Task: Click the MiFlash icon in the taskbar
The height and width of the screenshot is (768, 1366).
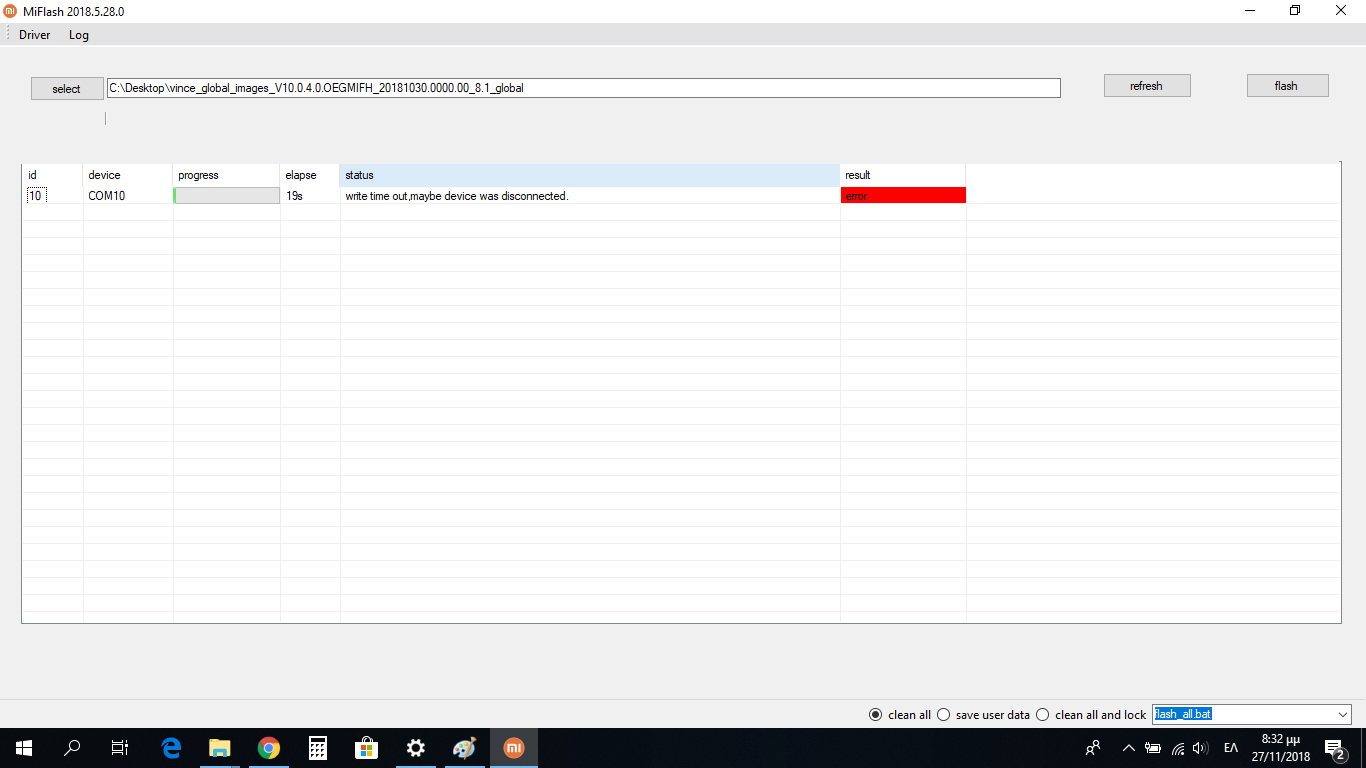Action: 514,748
